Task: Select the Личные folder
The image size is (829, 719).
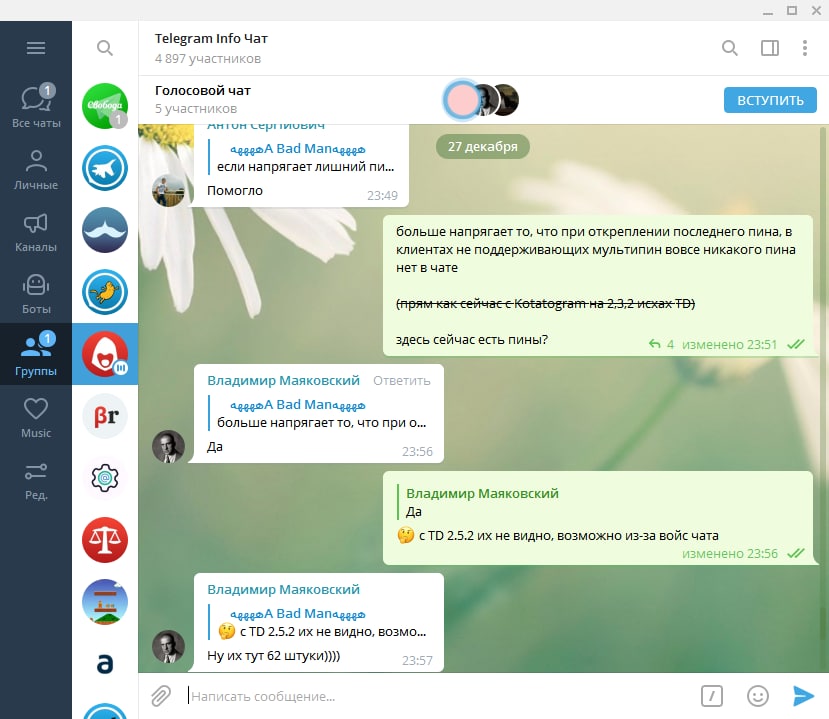Action: click(x=36, y=169)
